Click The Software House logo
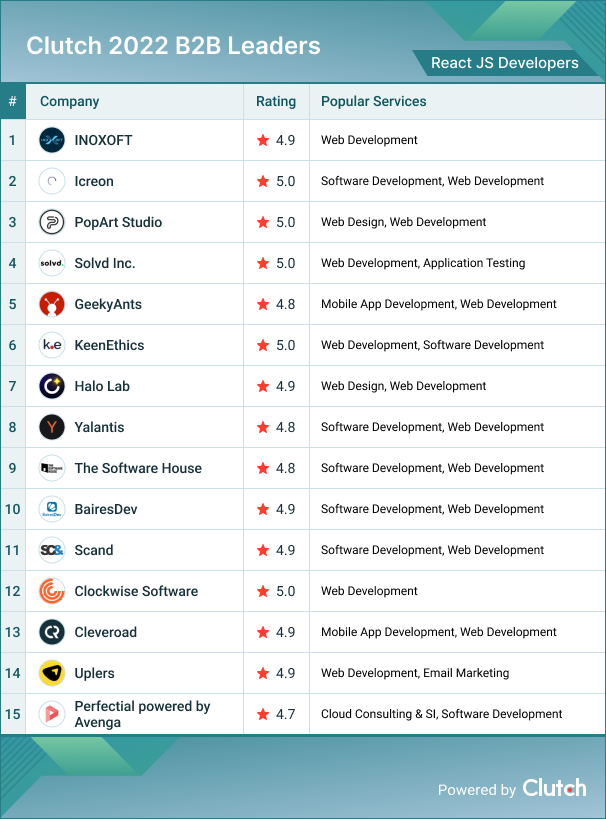This screenshot has height=819, width=606. pyautogui.click(x=52, y=468)
